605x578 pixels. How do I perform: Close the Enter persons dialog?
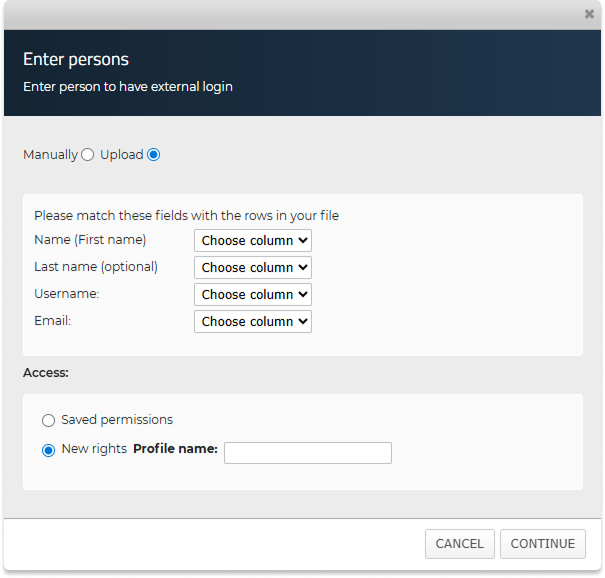click(589, 14)
